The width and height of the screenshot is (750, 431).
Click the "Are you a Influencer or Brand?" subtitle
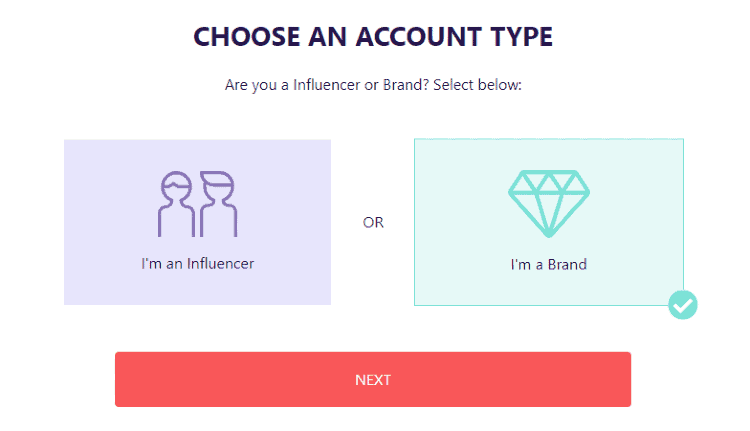373,85
